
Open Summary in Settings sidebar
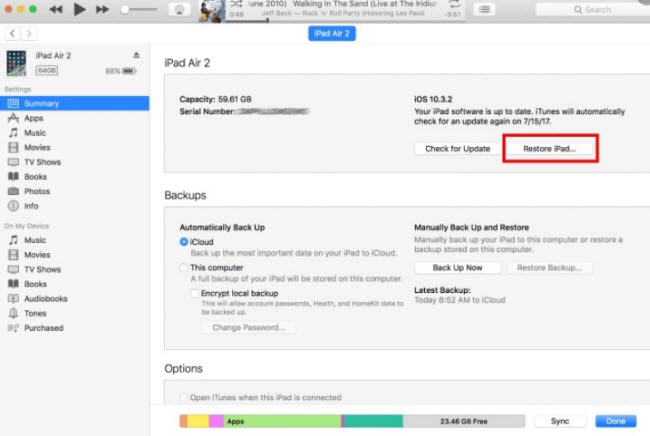pyautogui.click(x=75, y=103)
